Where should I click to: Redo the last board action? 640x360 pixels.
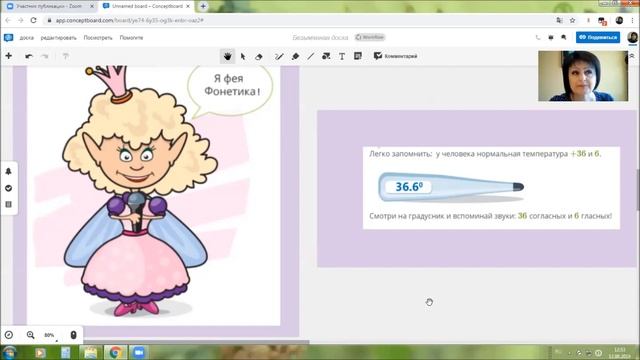click(45, 56)
